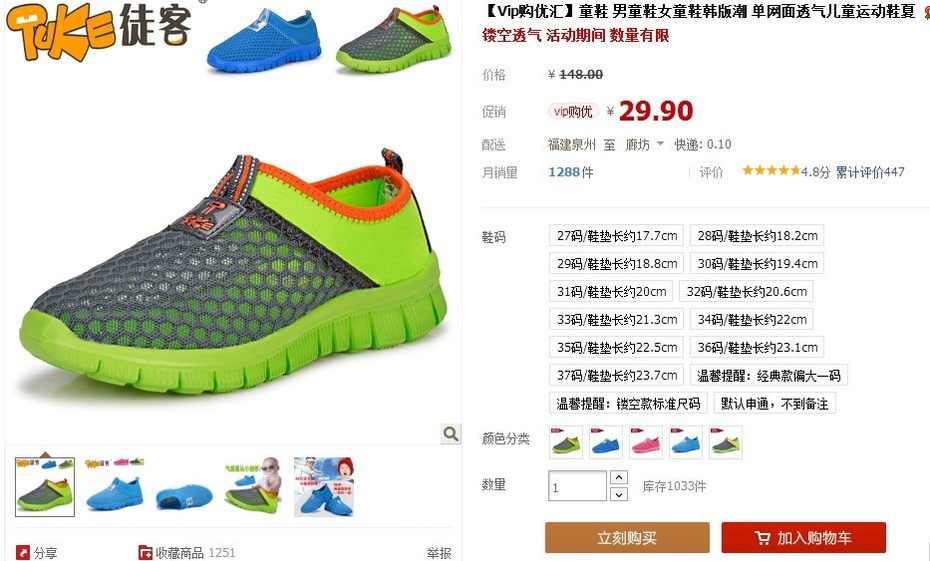Screen dimensions: 930x561
Task: Select the baby with shoe thumbnail
Action: pos(253,485)
